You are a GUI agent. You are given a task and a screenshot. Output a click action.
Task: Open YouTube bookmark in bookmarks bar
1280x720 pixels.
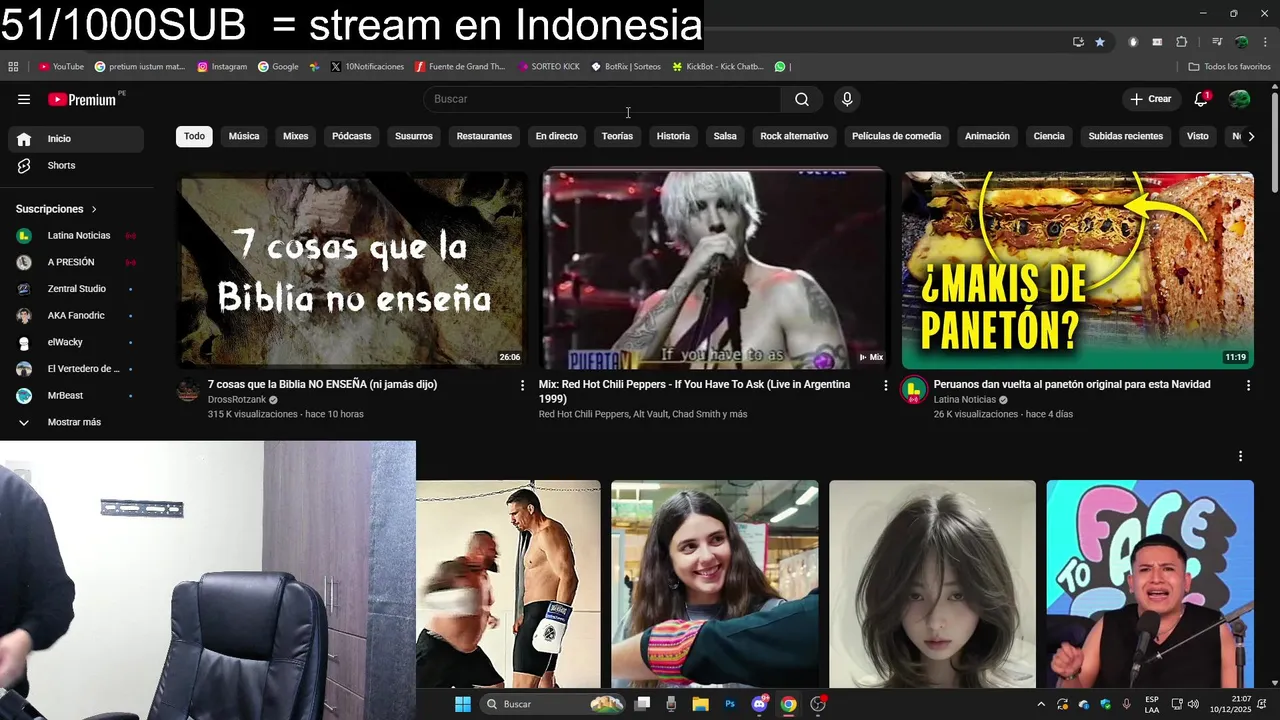[61, 67]
